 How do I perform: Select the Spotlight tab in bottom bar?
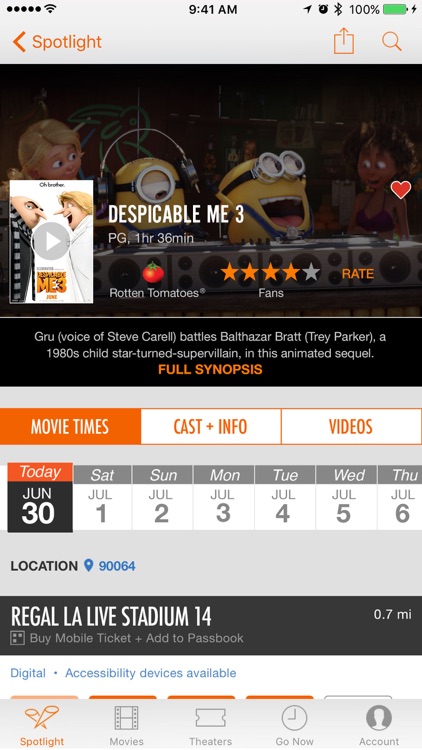click(42, 726)
